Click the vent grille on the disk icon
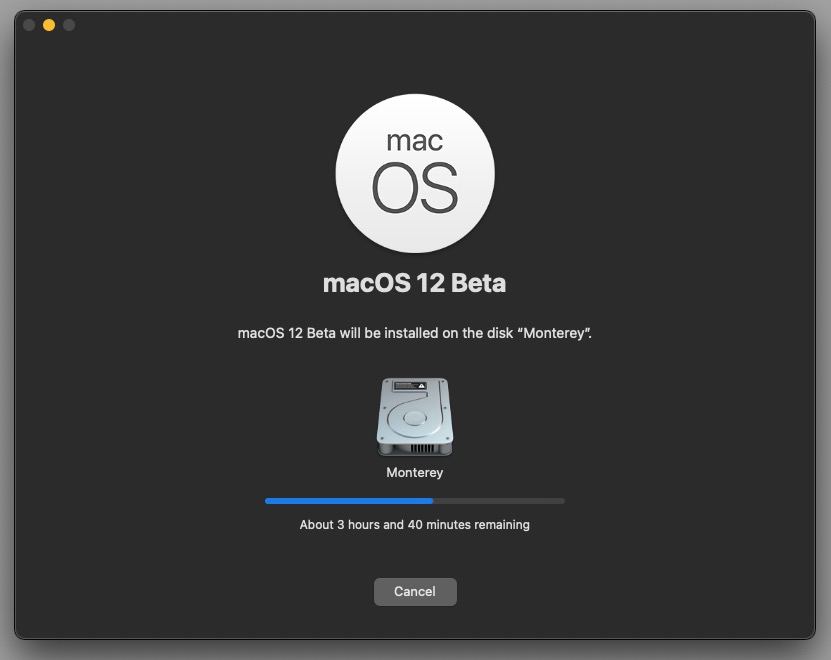This screenshot has height=660, width=831. [x=422, y=448]
